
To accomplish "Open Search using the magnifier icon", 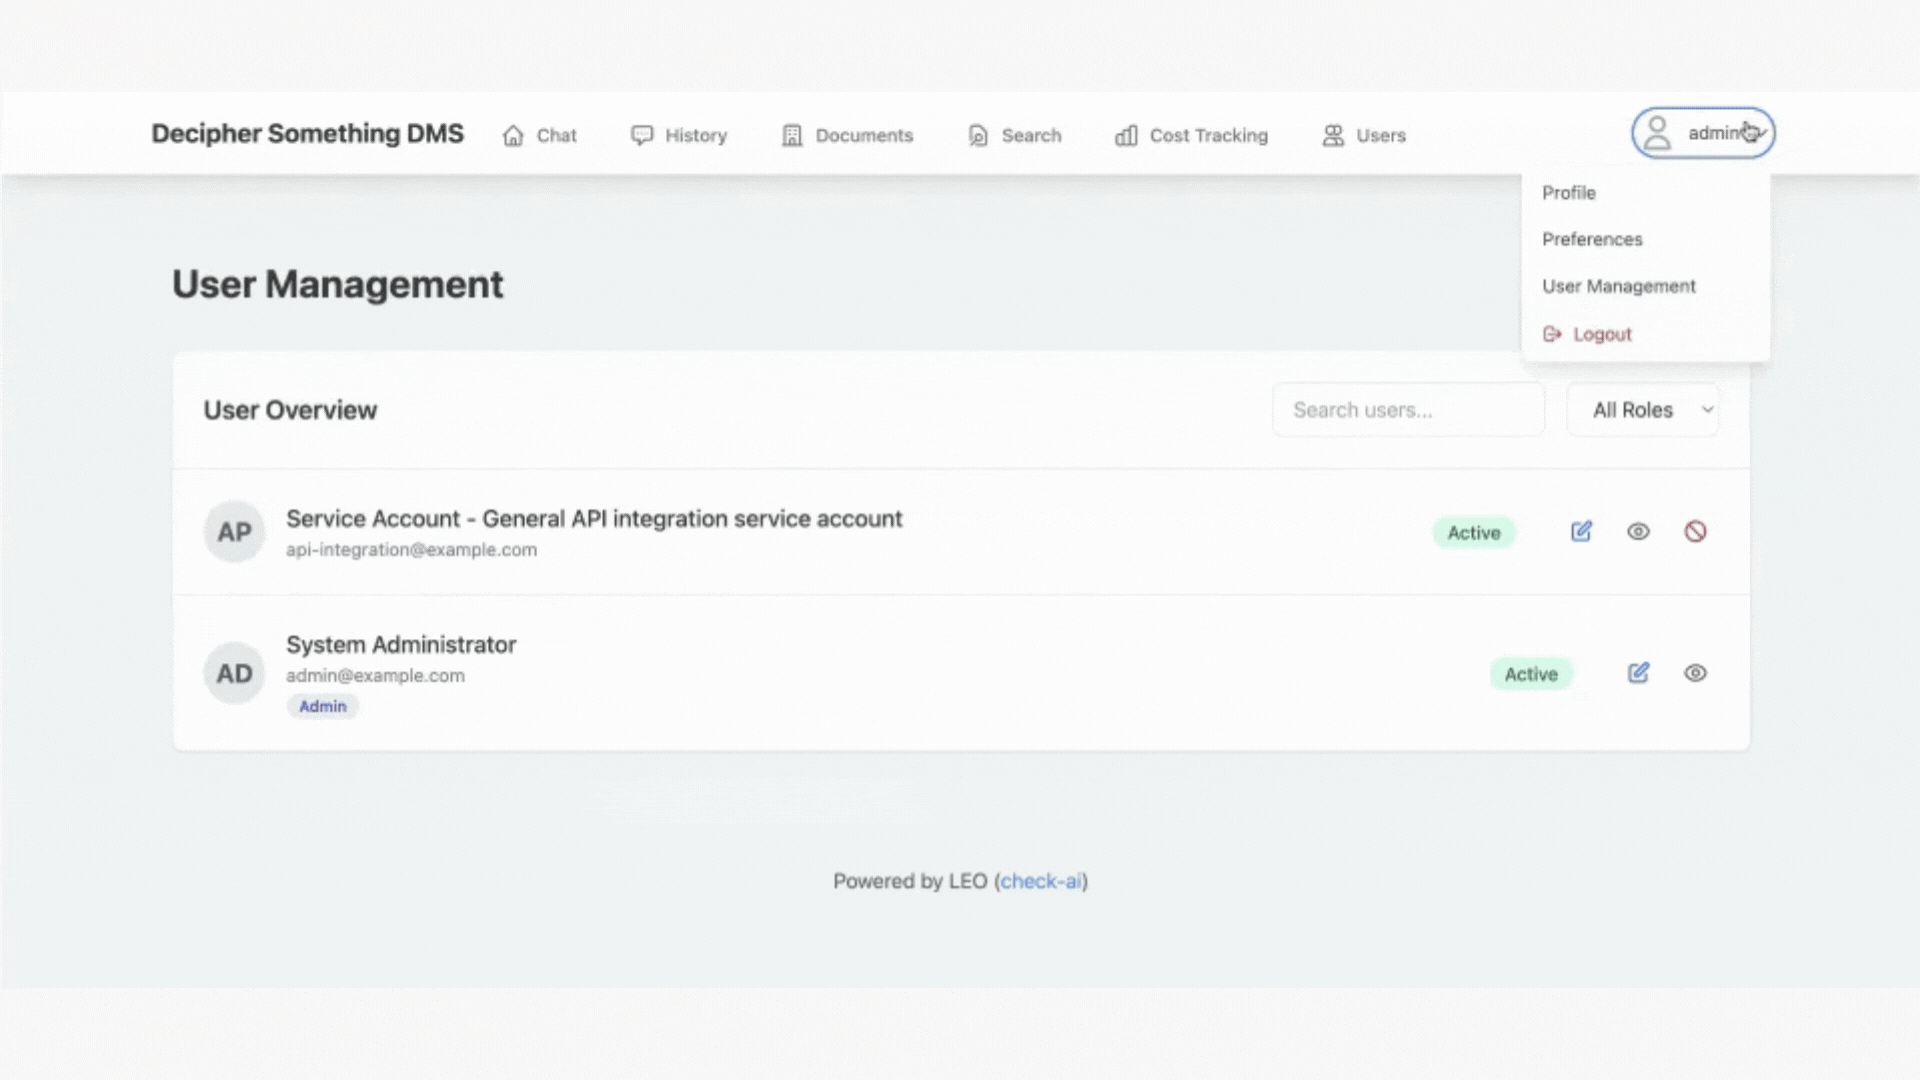I will click(977, 135).
